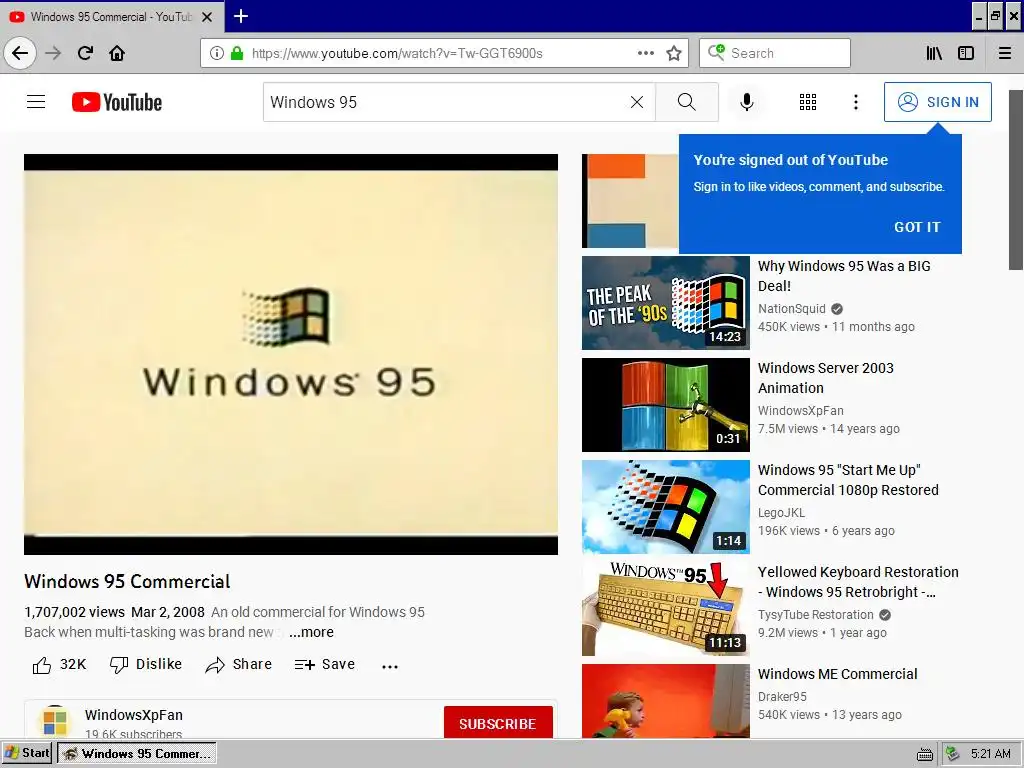The height and width of the screenshot is (768, 1024).
Task: Open the Yellowed Keyboard Restoration title
Action: (x=857, y=581)
